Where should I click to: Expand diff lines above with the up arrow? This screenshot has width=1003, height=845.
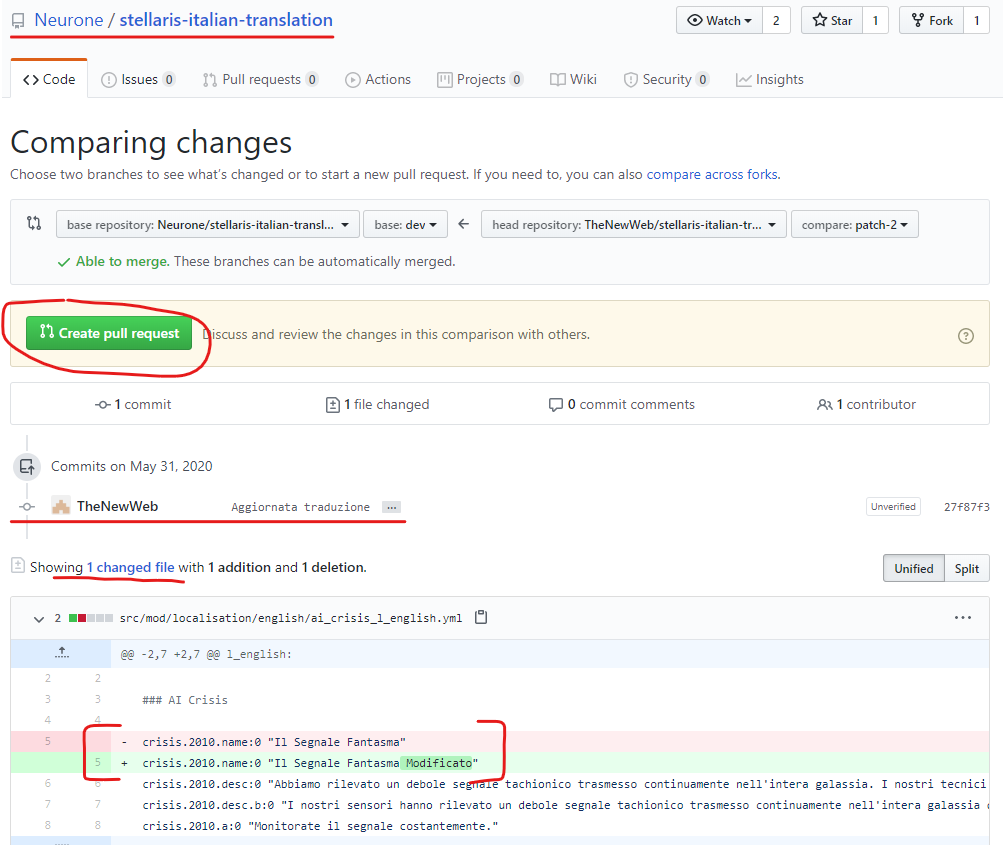coord(61,653)
